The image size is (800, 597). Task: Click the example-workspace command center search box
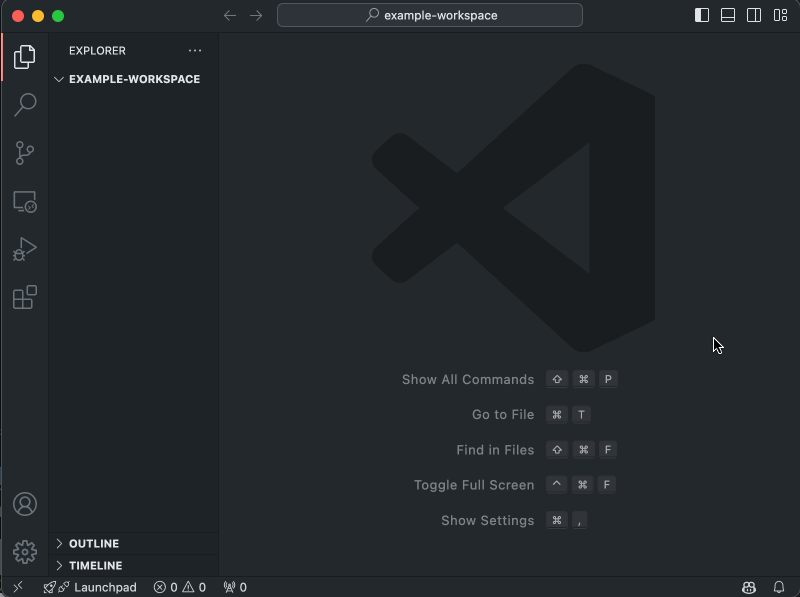pyautogui.click(x=430, y=15)
